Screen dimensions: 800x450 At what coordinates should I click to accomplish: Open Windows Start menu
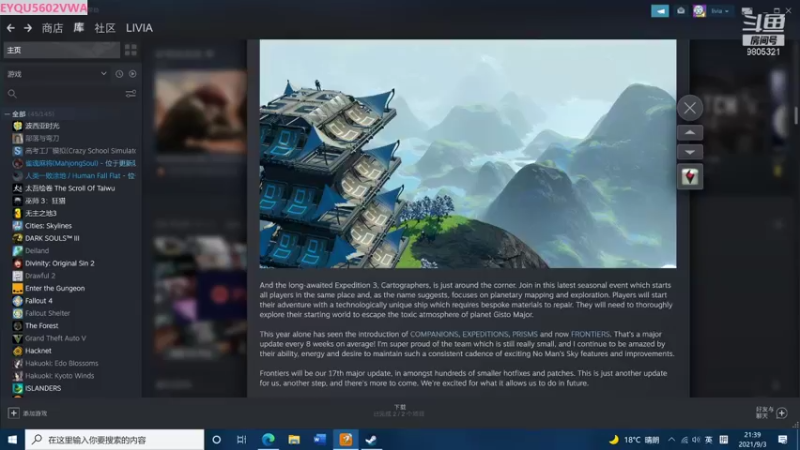(x=12, y=439)
